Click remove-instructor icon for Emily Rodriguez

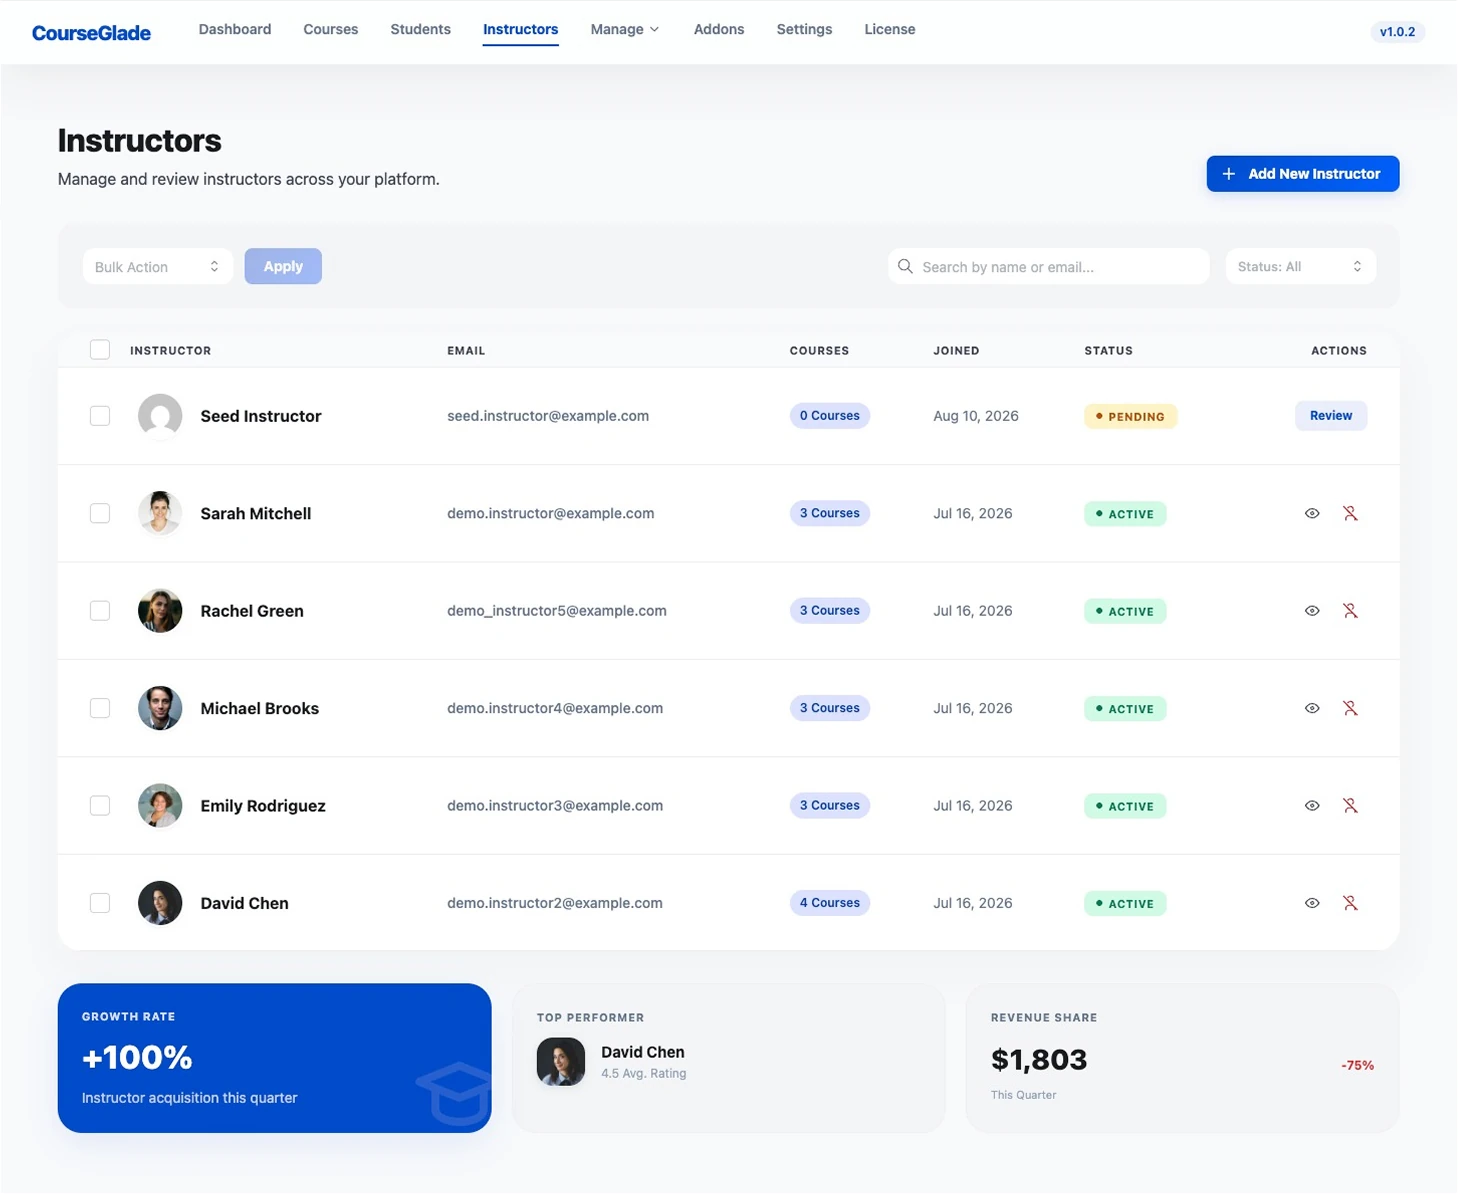[x=1350, y=806]
